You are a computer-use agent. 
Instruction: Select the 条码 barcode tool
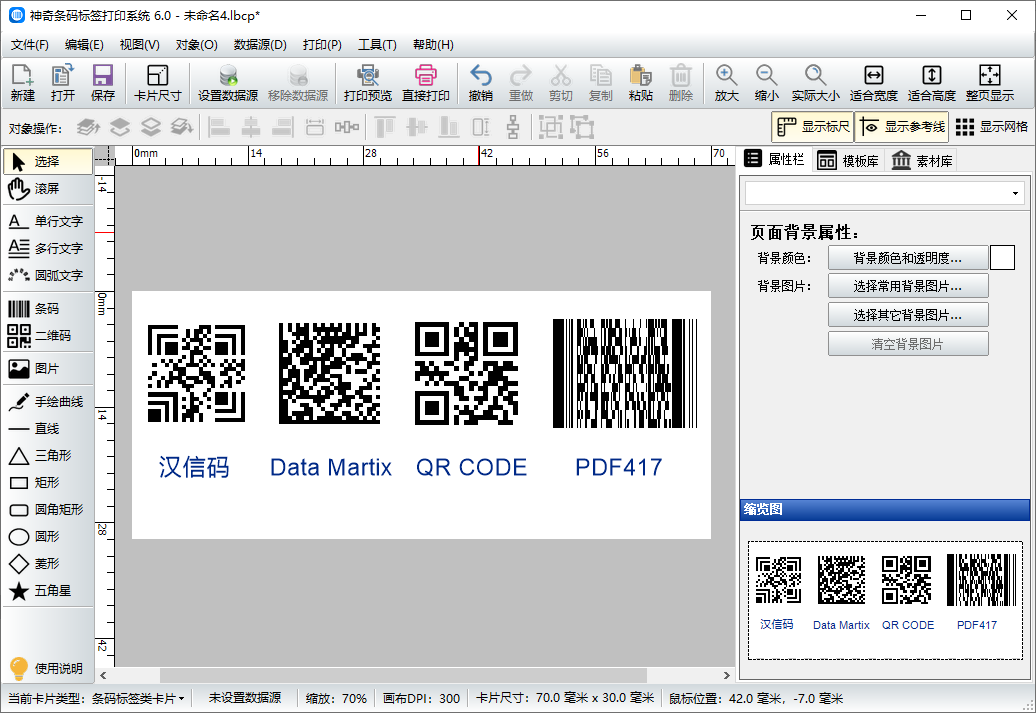48,309
